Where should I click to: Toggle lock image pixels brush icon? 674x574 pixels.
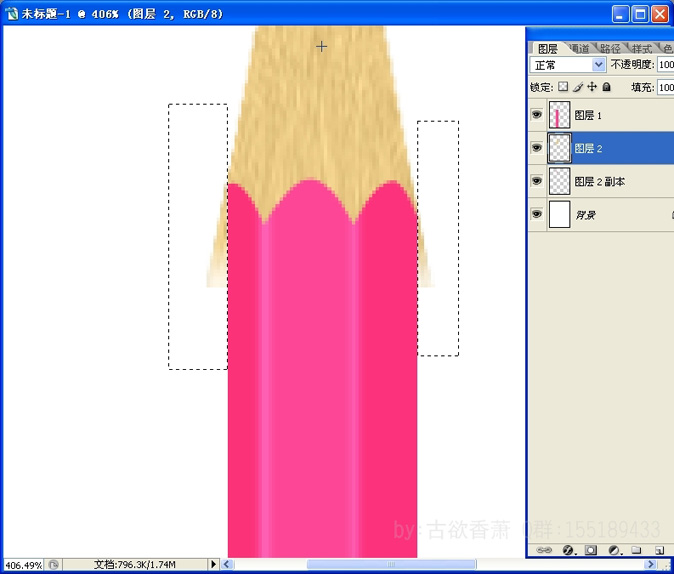click(x=578, y=87)
